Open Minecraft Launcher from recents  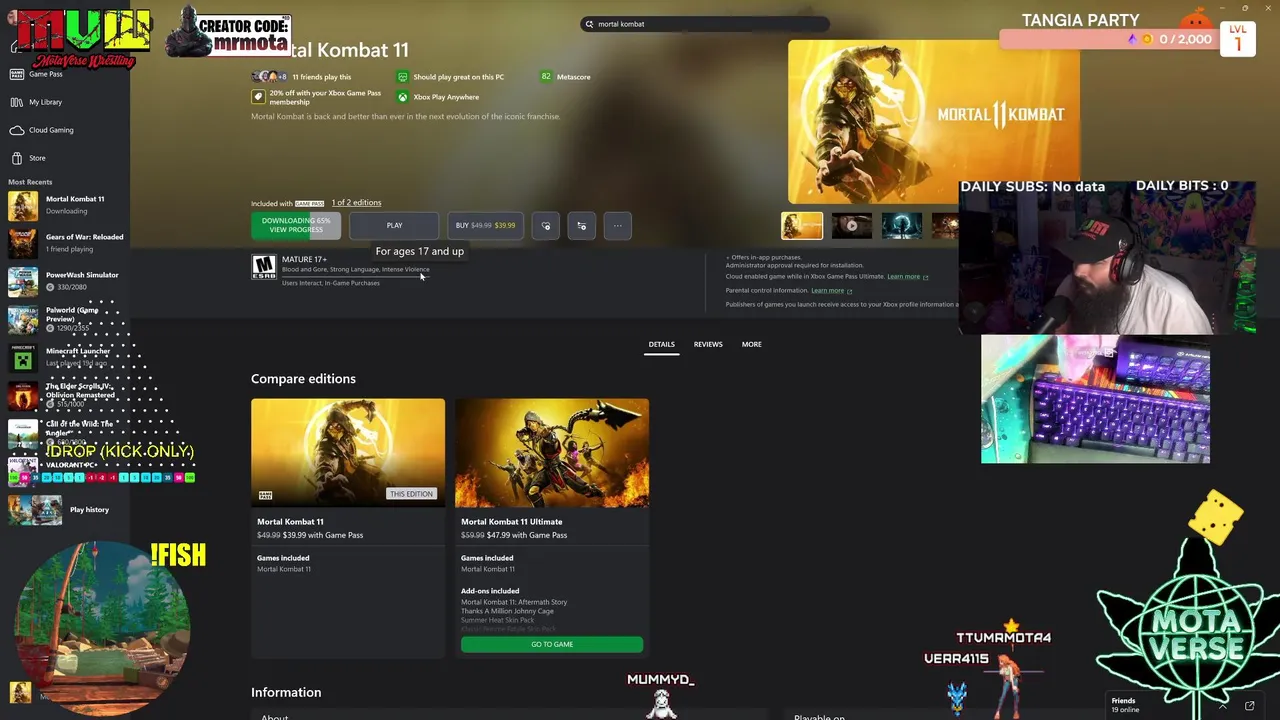[65, 357]
